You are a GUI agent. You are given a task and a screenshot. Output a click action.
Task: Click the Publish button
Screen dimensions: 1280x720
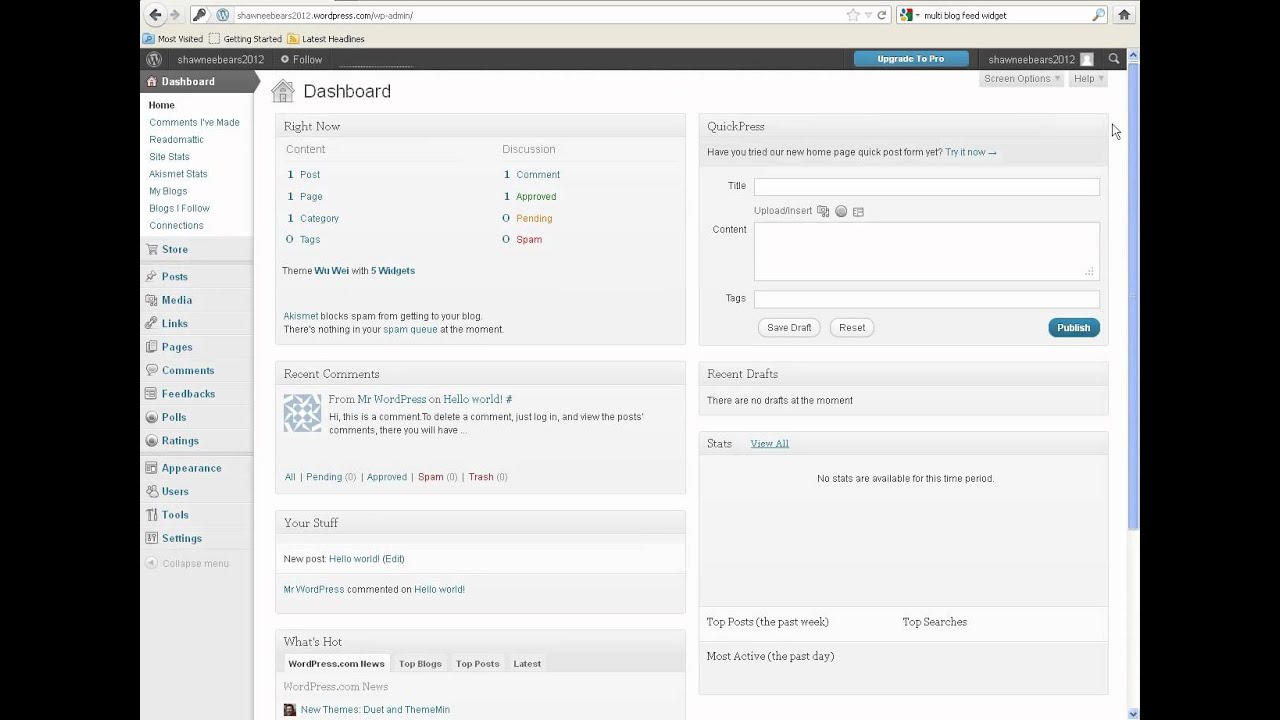(1074, 328)
